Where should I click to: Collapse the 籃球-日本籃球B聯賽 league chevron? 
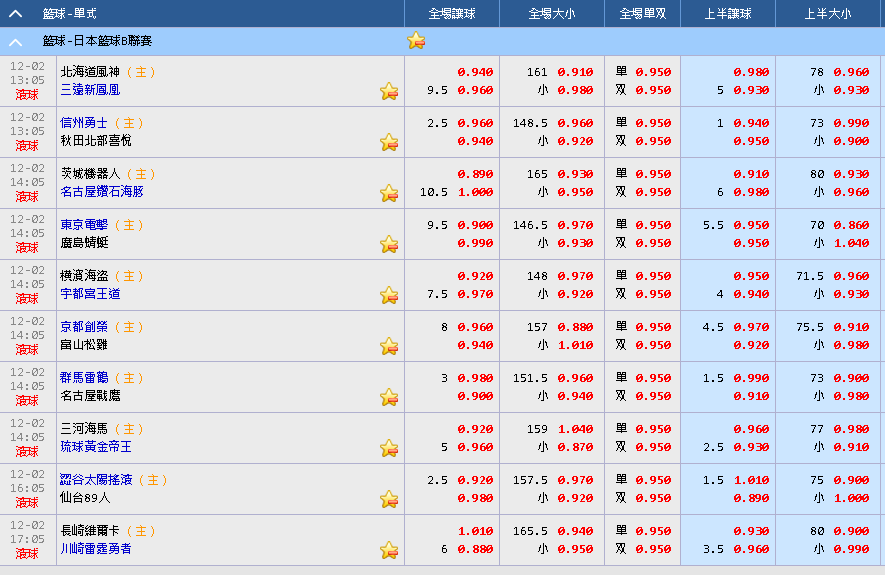point(16,42)
